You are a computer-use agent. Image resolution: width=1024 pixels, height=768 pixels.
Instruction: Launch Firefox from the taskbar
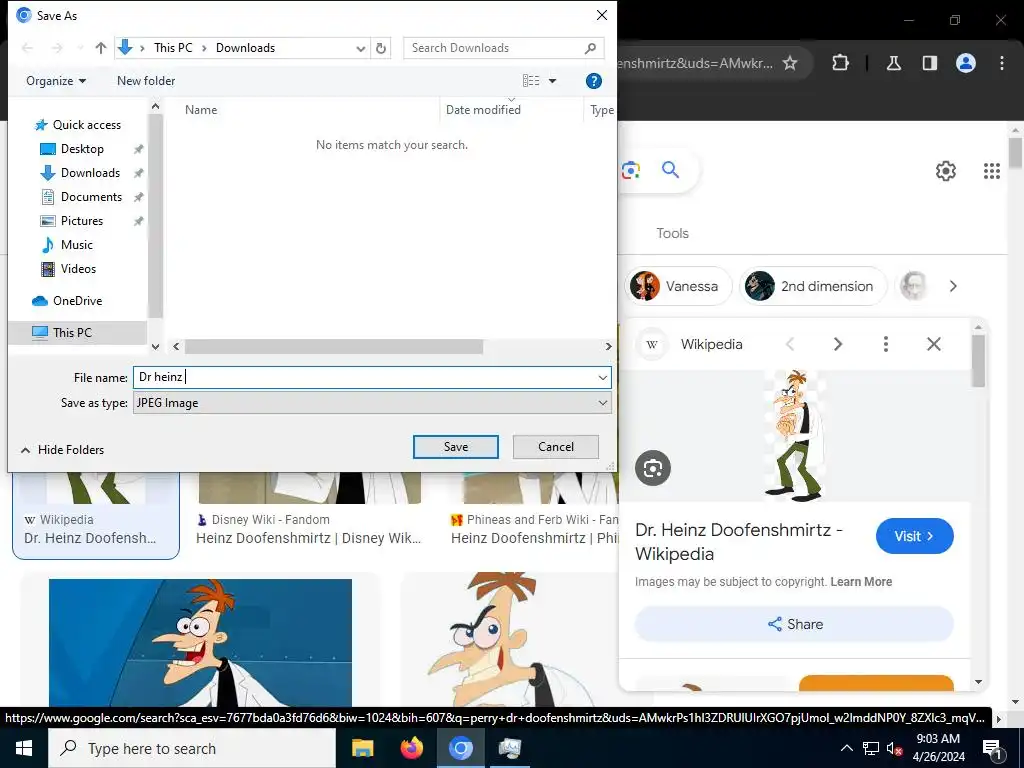tap(411, 748)
